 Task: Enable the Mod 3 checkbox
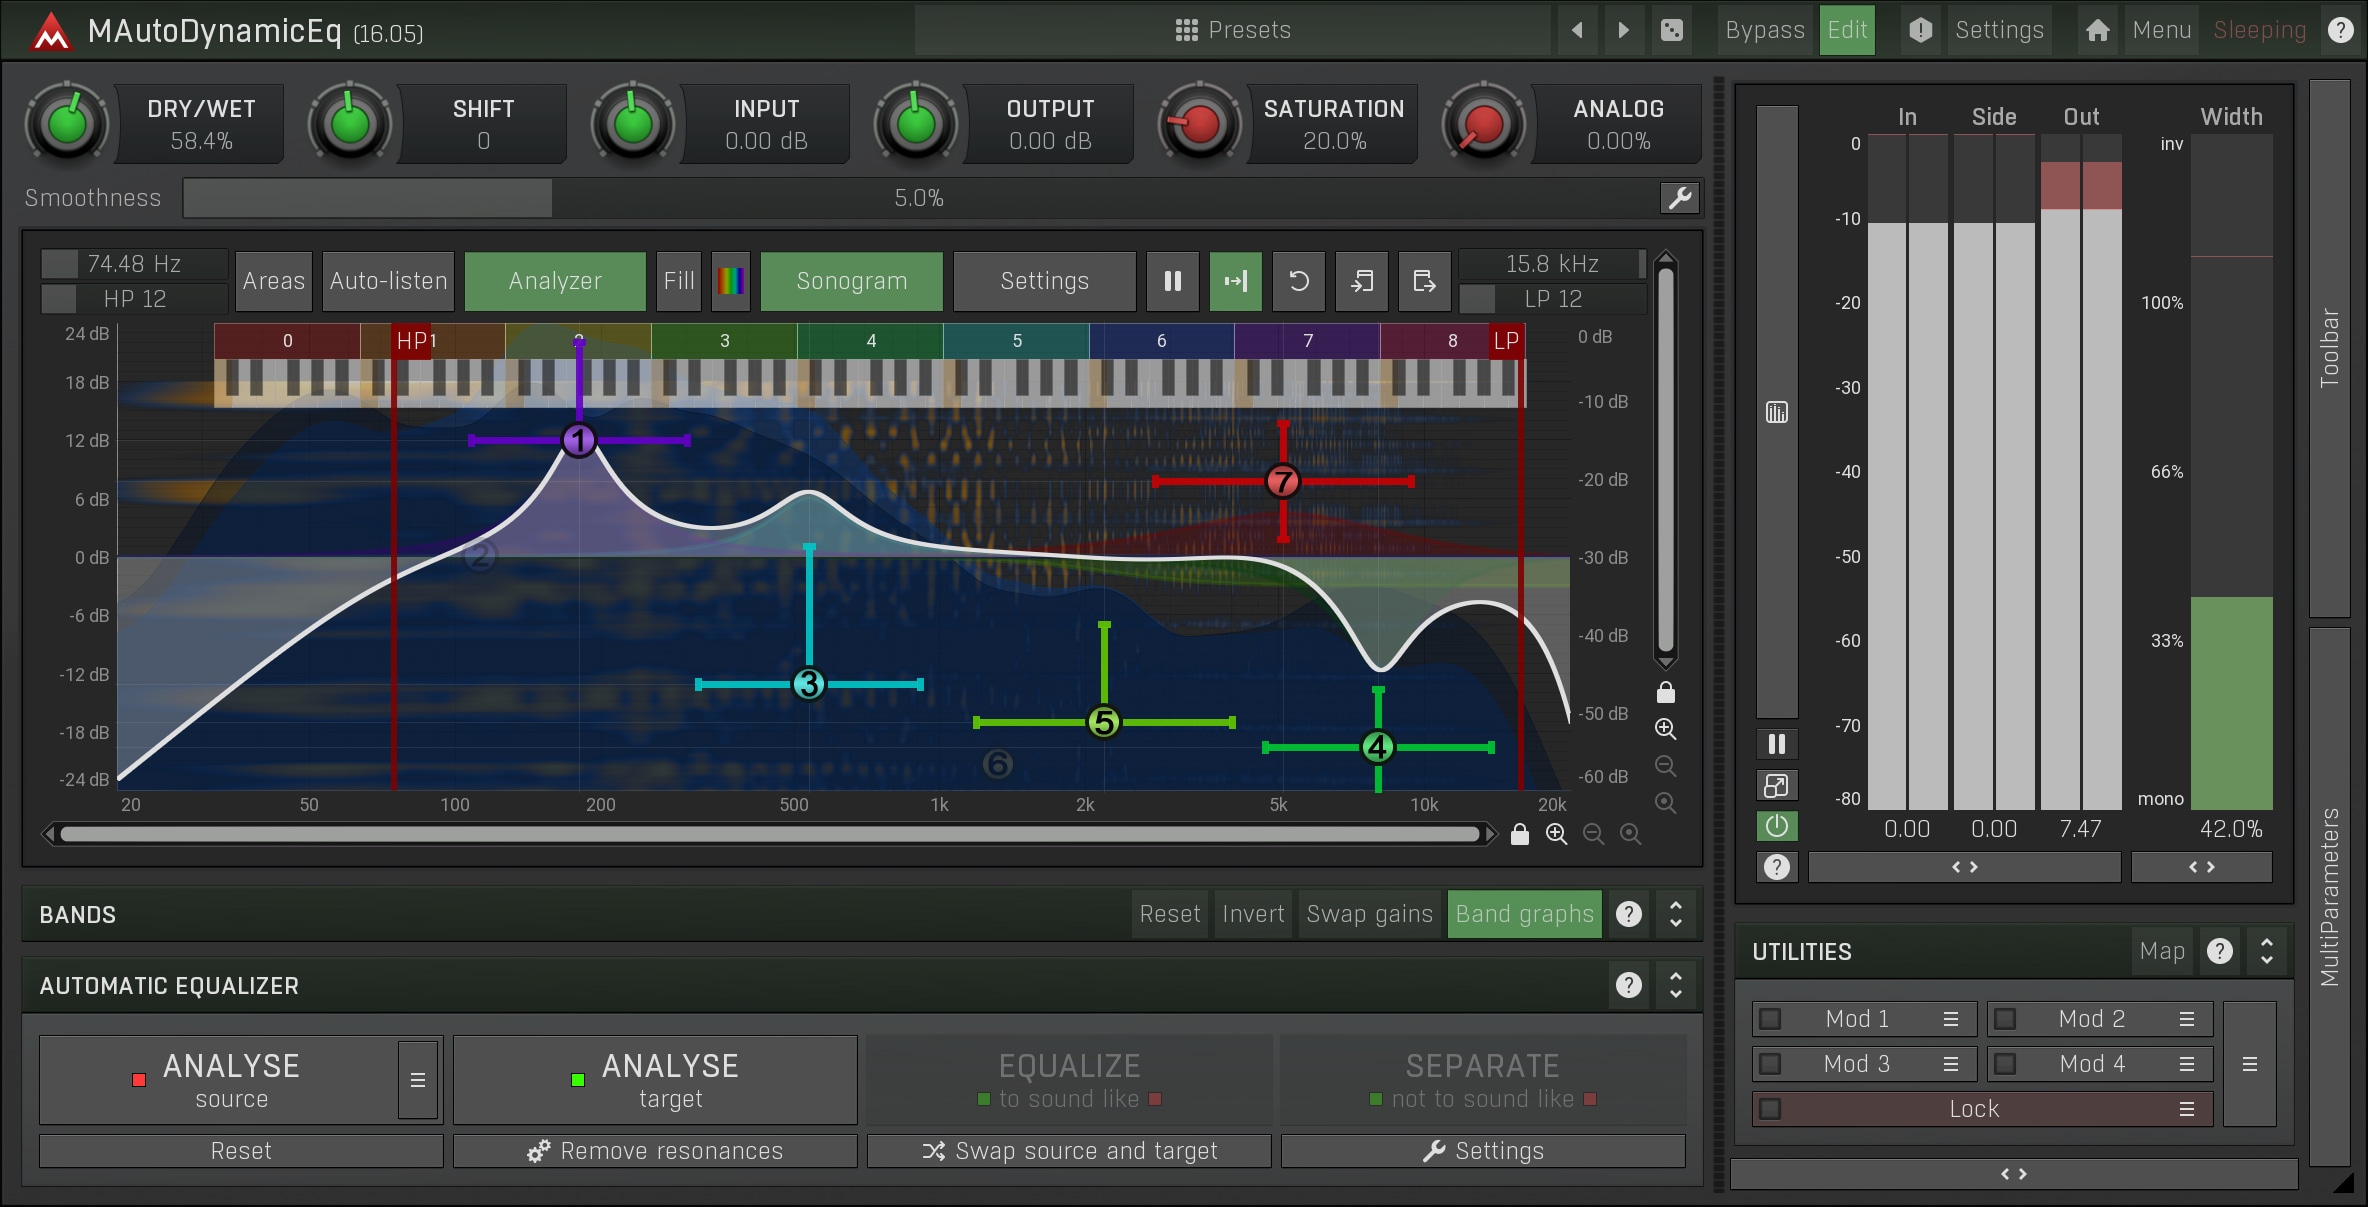1770,1064
